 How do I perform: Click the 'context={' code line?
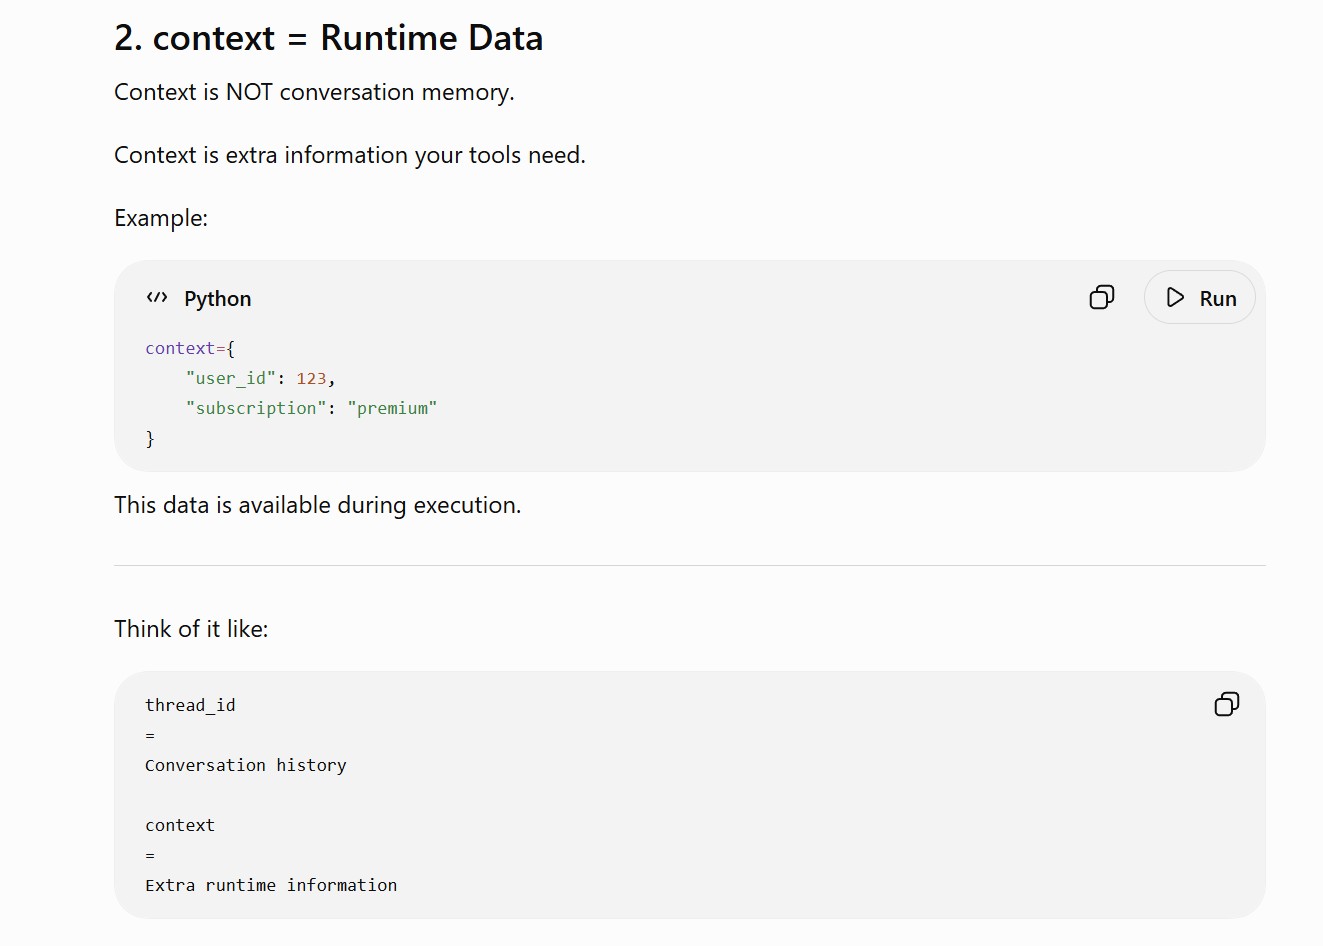[x=190, y=348]
